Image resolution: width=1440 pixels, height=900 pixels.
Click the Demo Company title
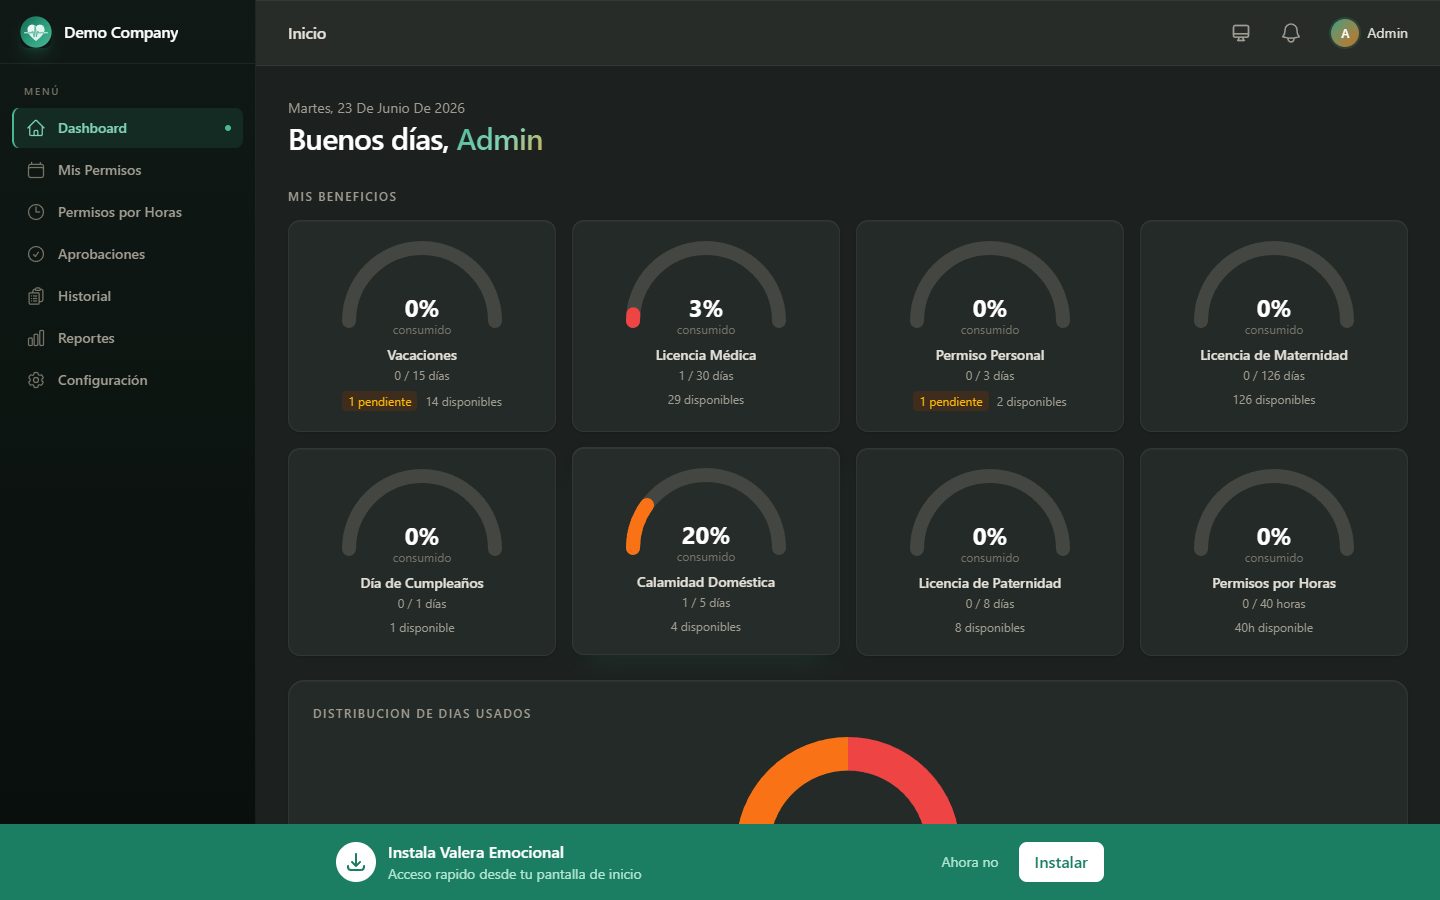point(121,33)
